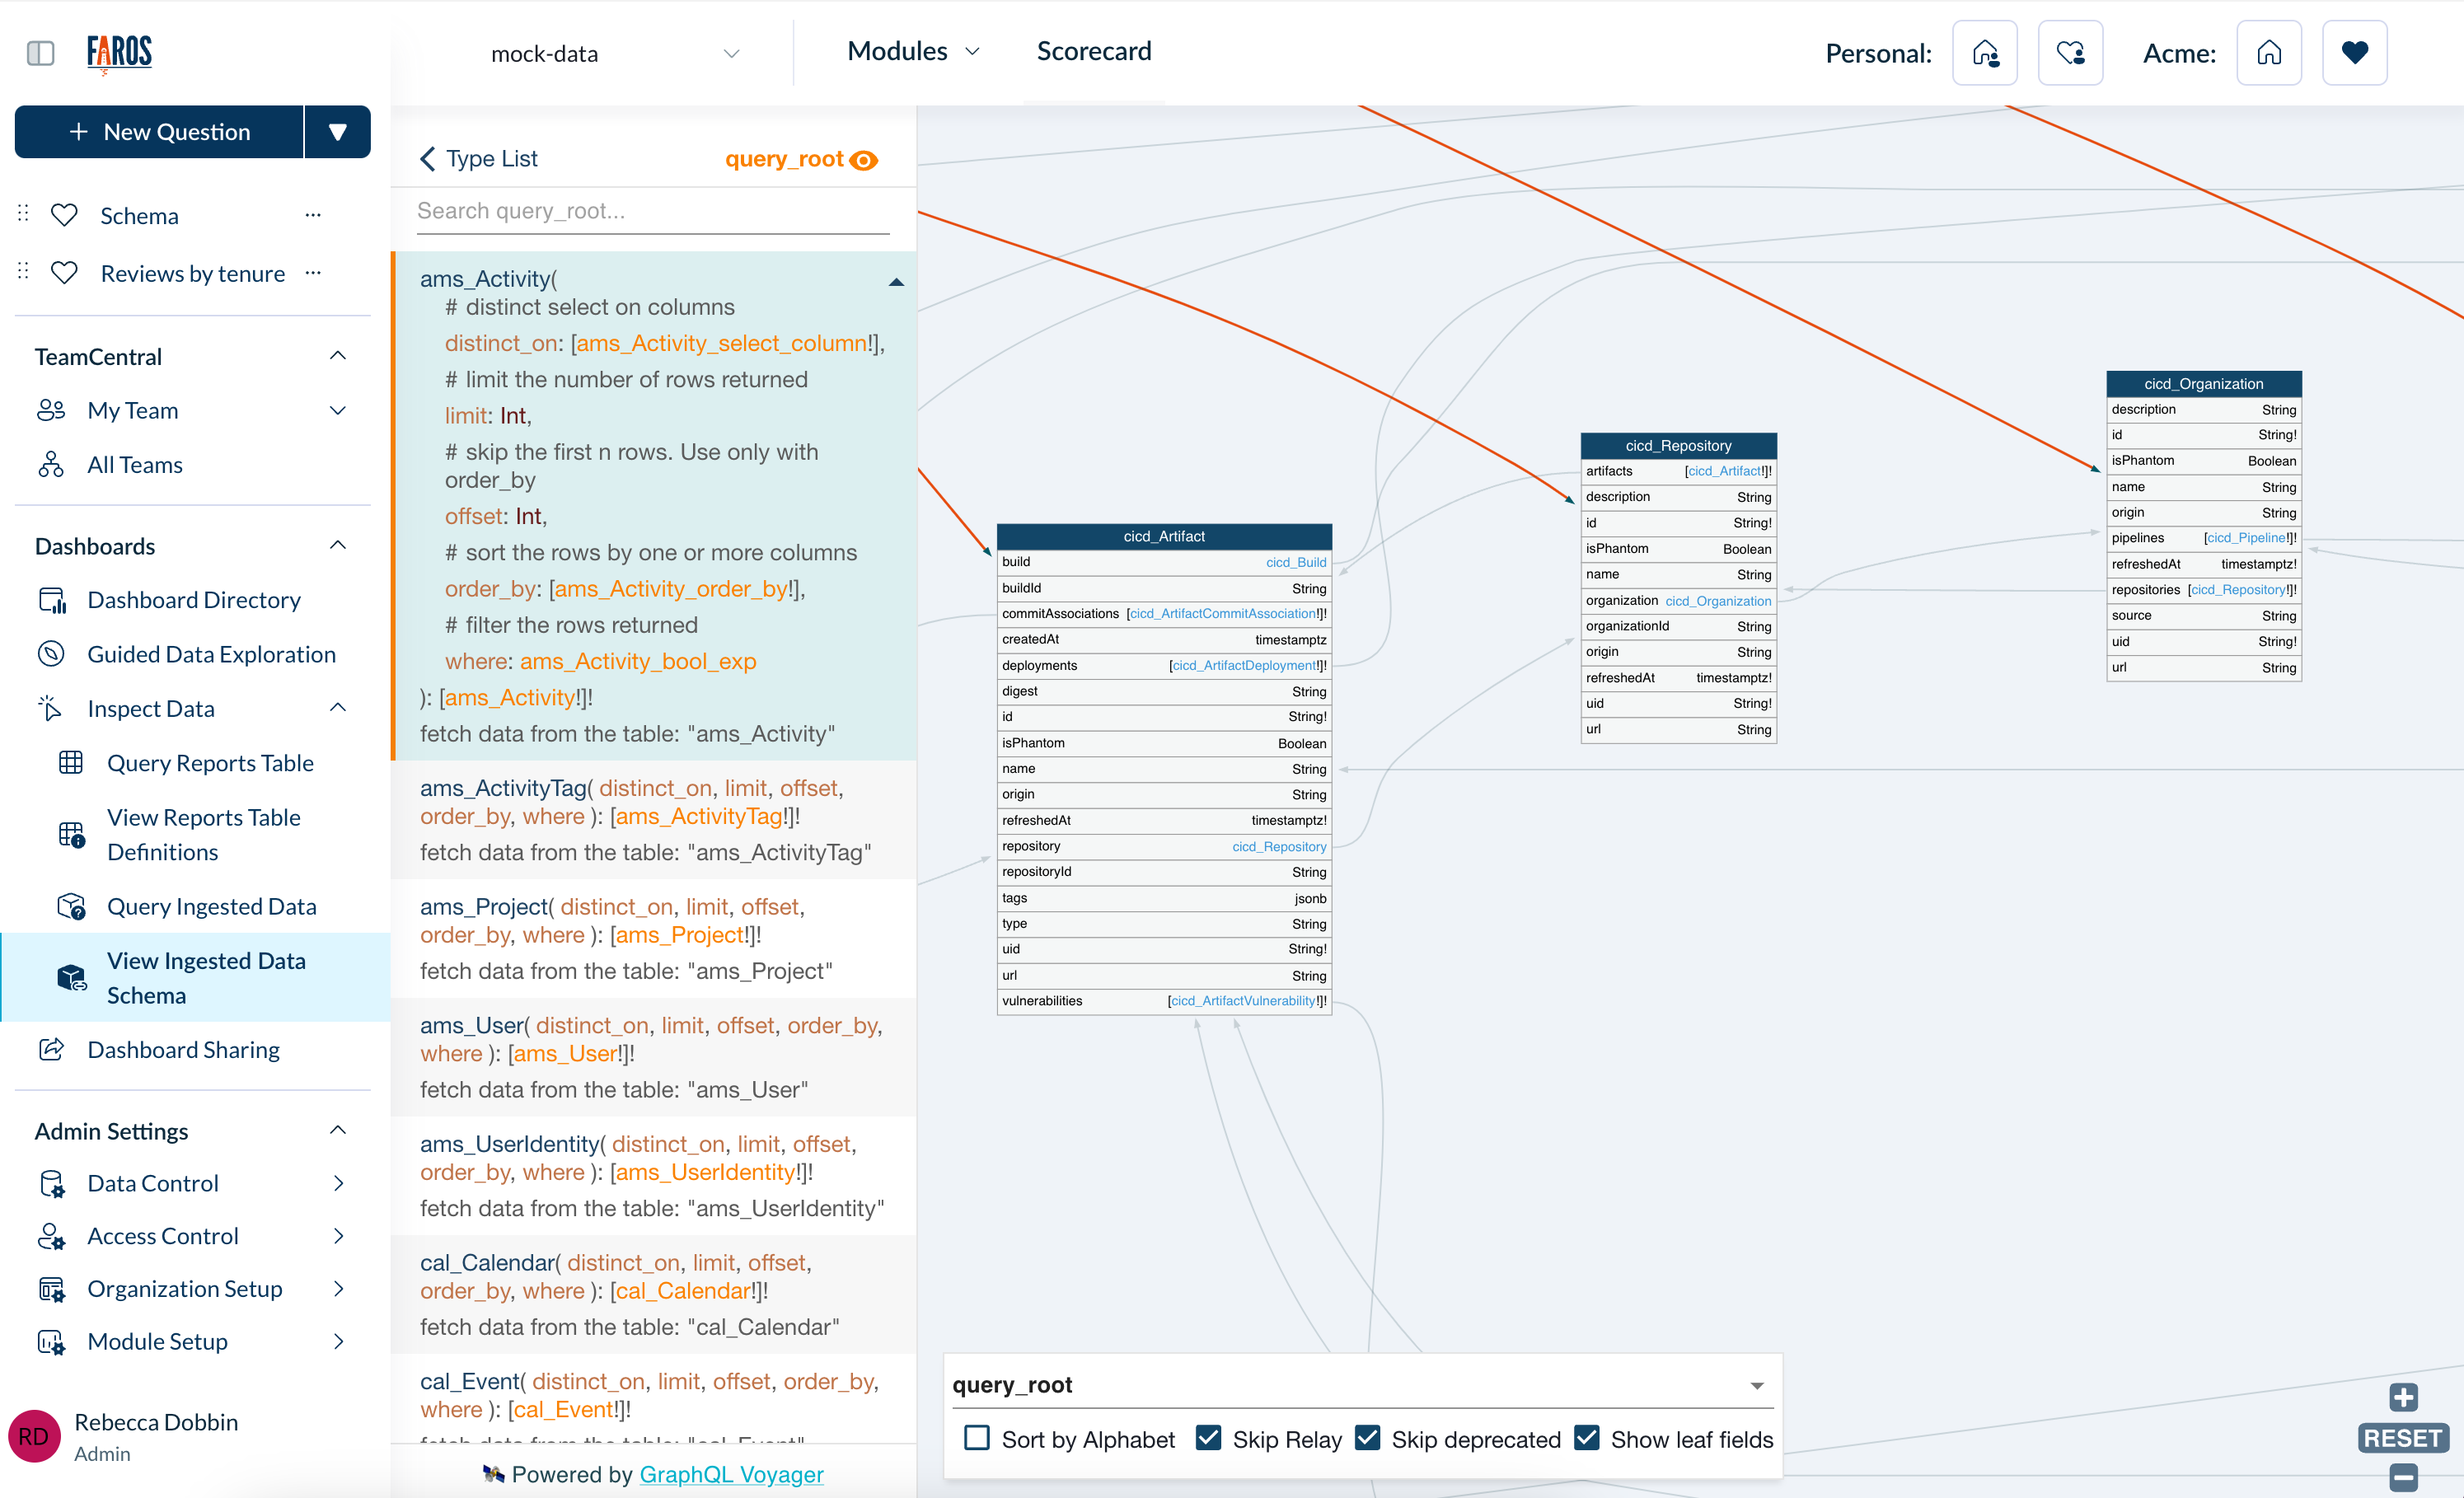Click the schema search input field
This screenshot has height=1498, width=2464.
(x=653, y=209)
